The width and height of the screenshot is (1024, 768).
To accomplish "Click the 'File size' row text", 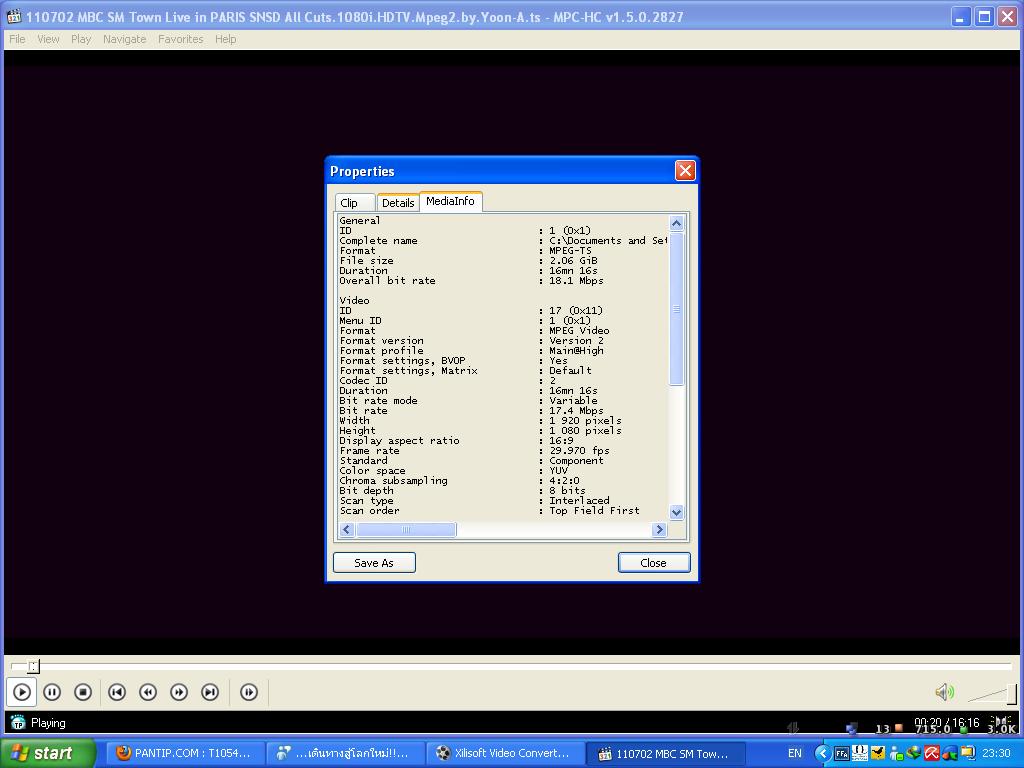I will click(468, 261).
